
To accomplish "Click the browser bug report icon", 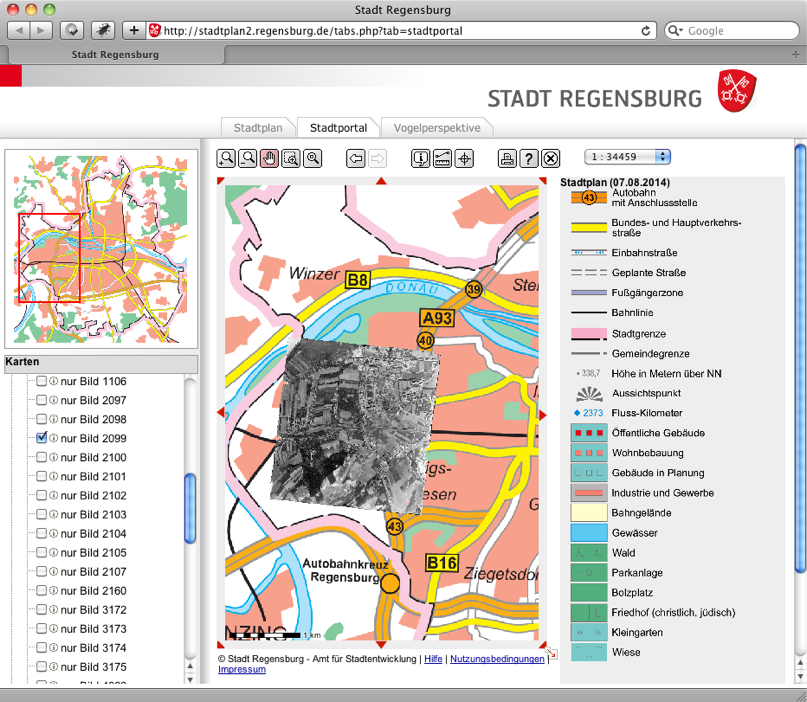I will pyautogui.click(x=103, y=31).
